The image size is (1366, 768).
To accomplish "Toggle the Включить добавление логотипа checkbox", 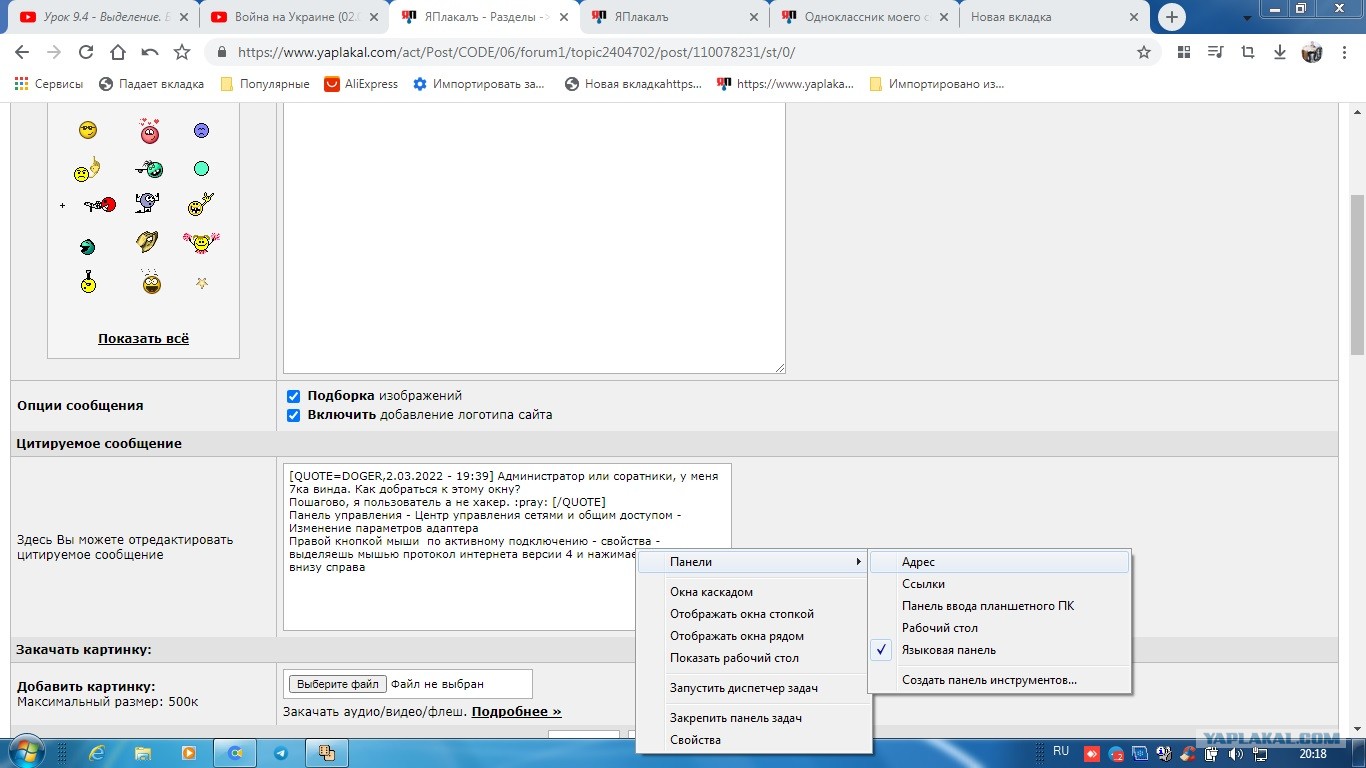I will coord(294,415).
